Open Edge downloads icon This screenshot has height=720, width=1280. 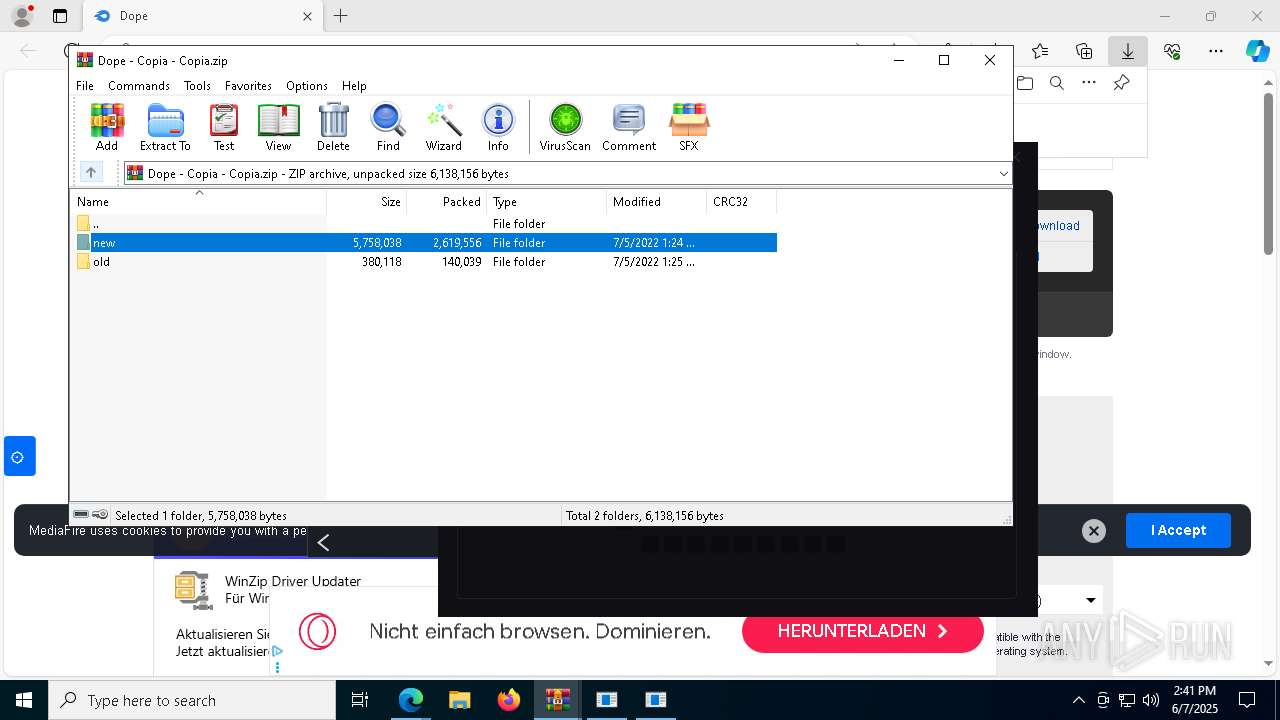[x=1127, y=51]
